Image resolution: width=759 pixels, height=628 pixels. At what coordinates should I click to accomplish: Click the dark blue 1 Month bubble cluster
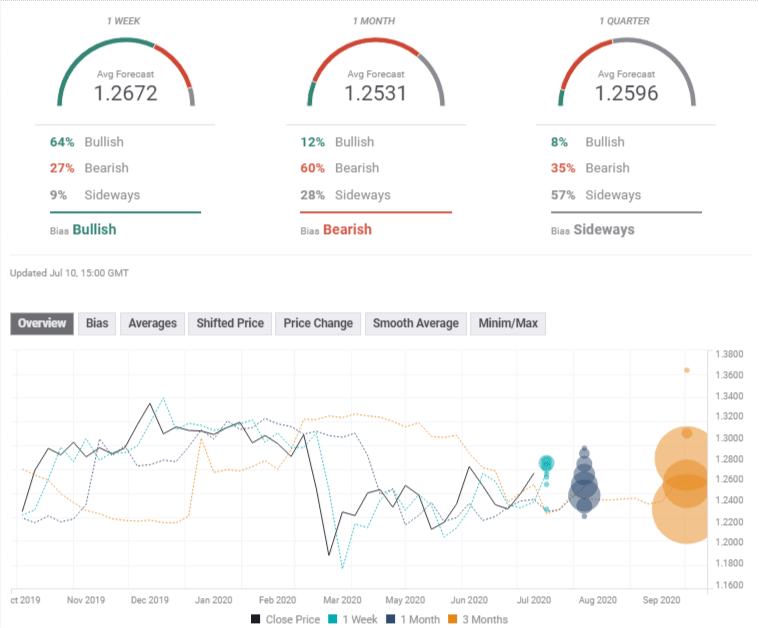pos(584,487)
